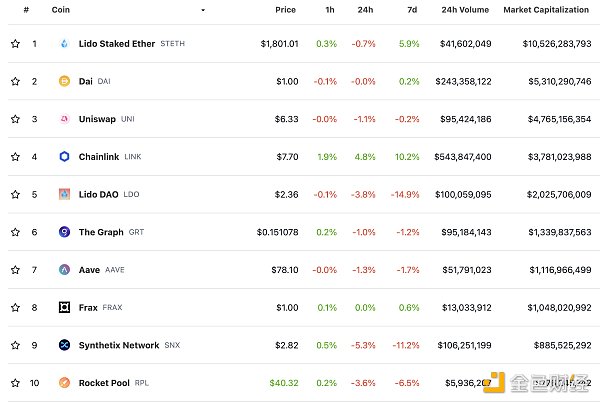600x404 pixels.
Task: Click the Aave coin logo
Action: pyautogui.click(x=65, y=270)
